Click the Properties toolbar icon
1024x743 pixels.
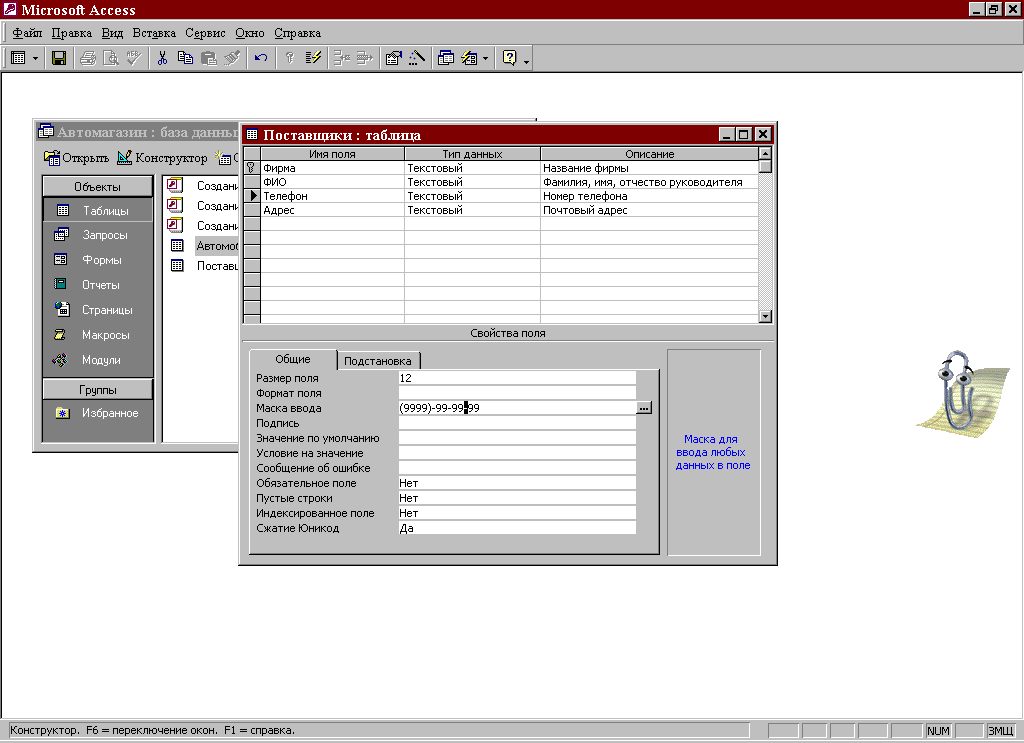pos(393,58)
